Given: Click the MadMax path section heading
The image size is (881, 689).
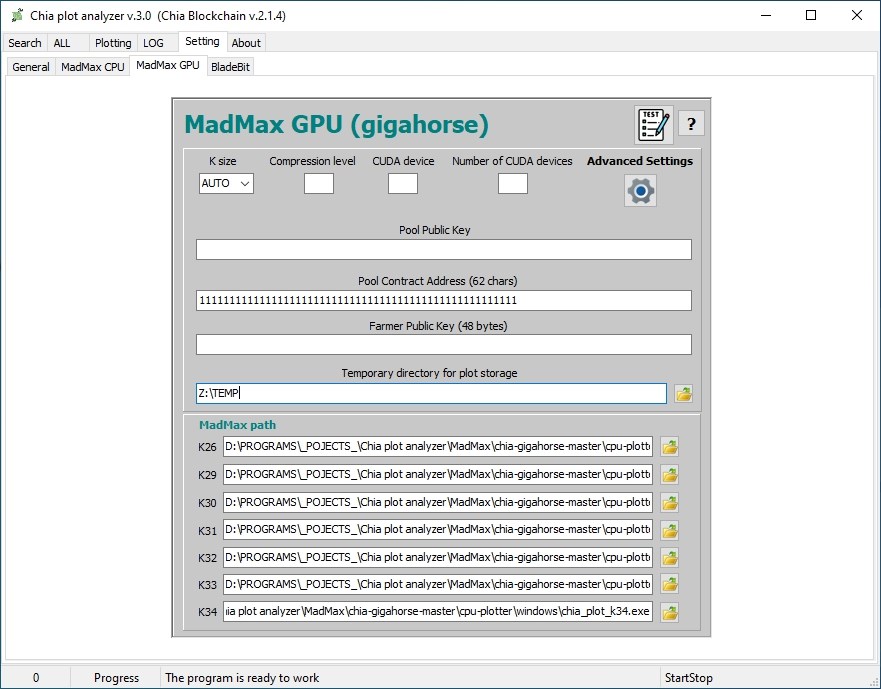Looking at the screenshot, I should click(238, 425).
